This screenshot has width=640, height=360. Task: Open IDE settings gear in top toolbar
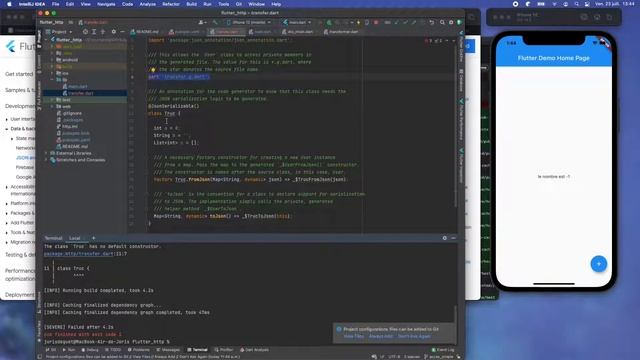[x=451, y=22]
